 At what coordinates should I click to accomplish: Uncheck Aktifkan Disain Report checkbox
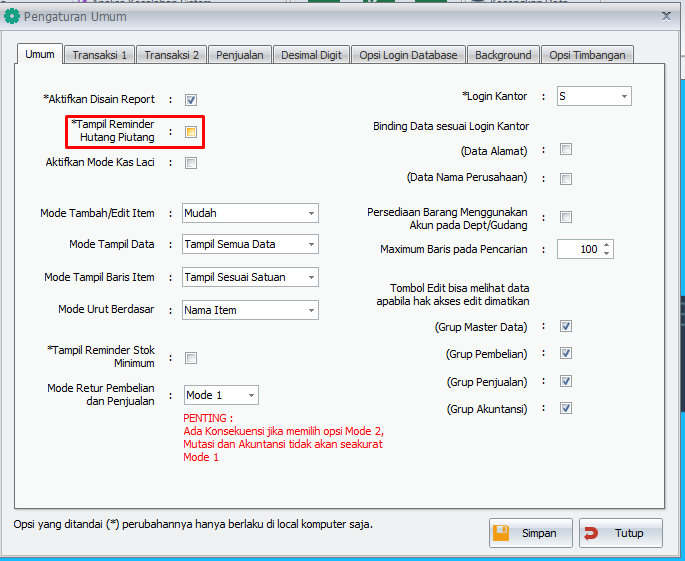tap(191, 100)
